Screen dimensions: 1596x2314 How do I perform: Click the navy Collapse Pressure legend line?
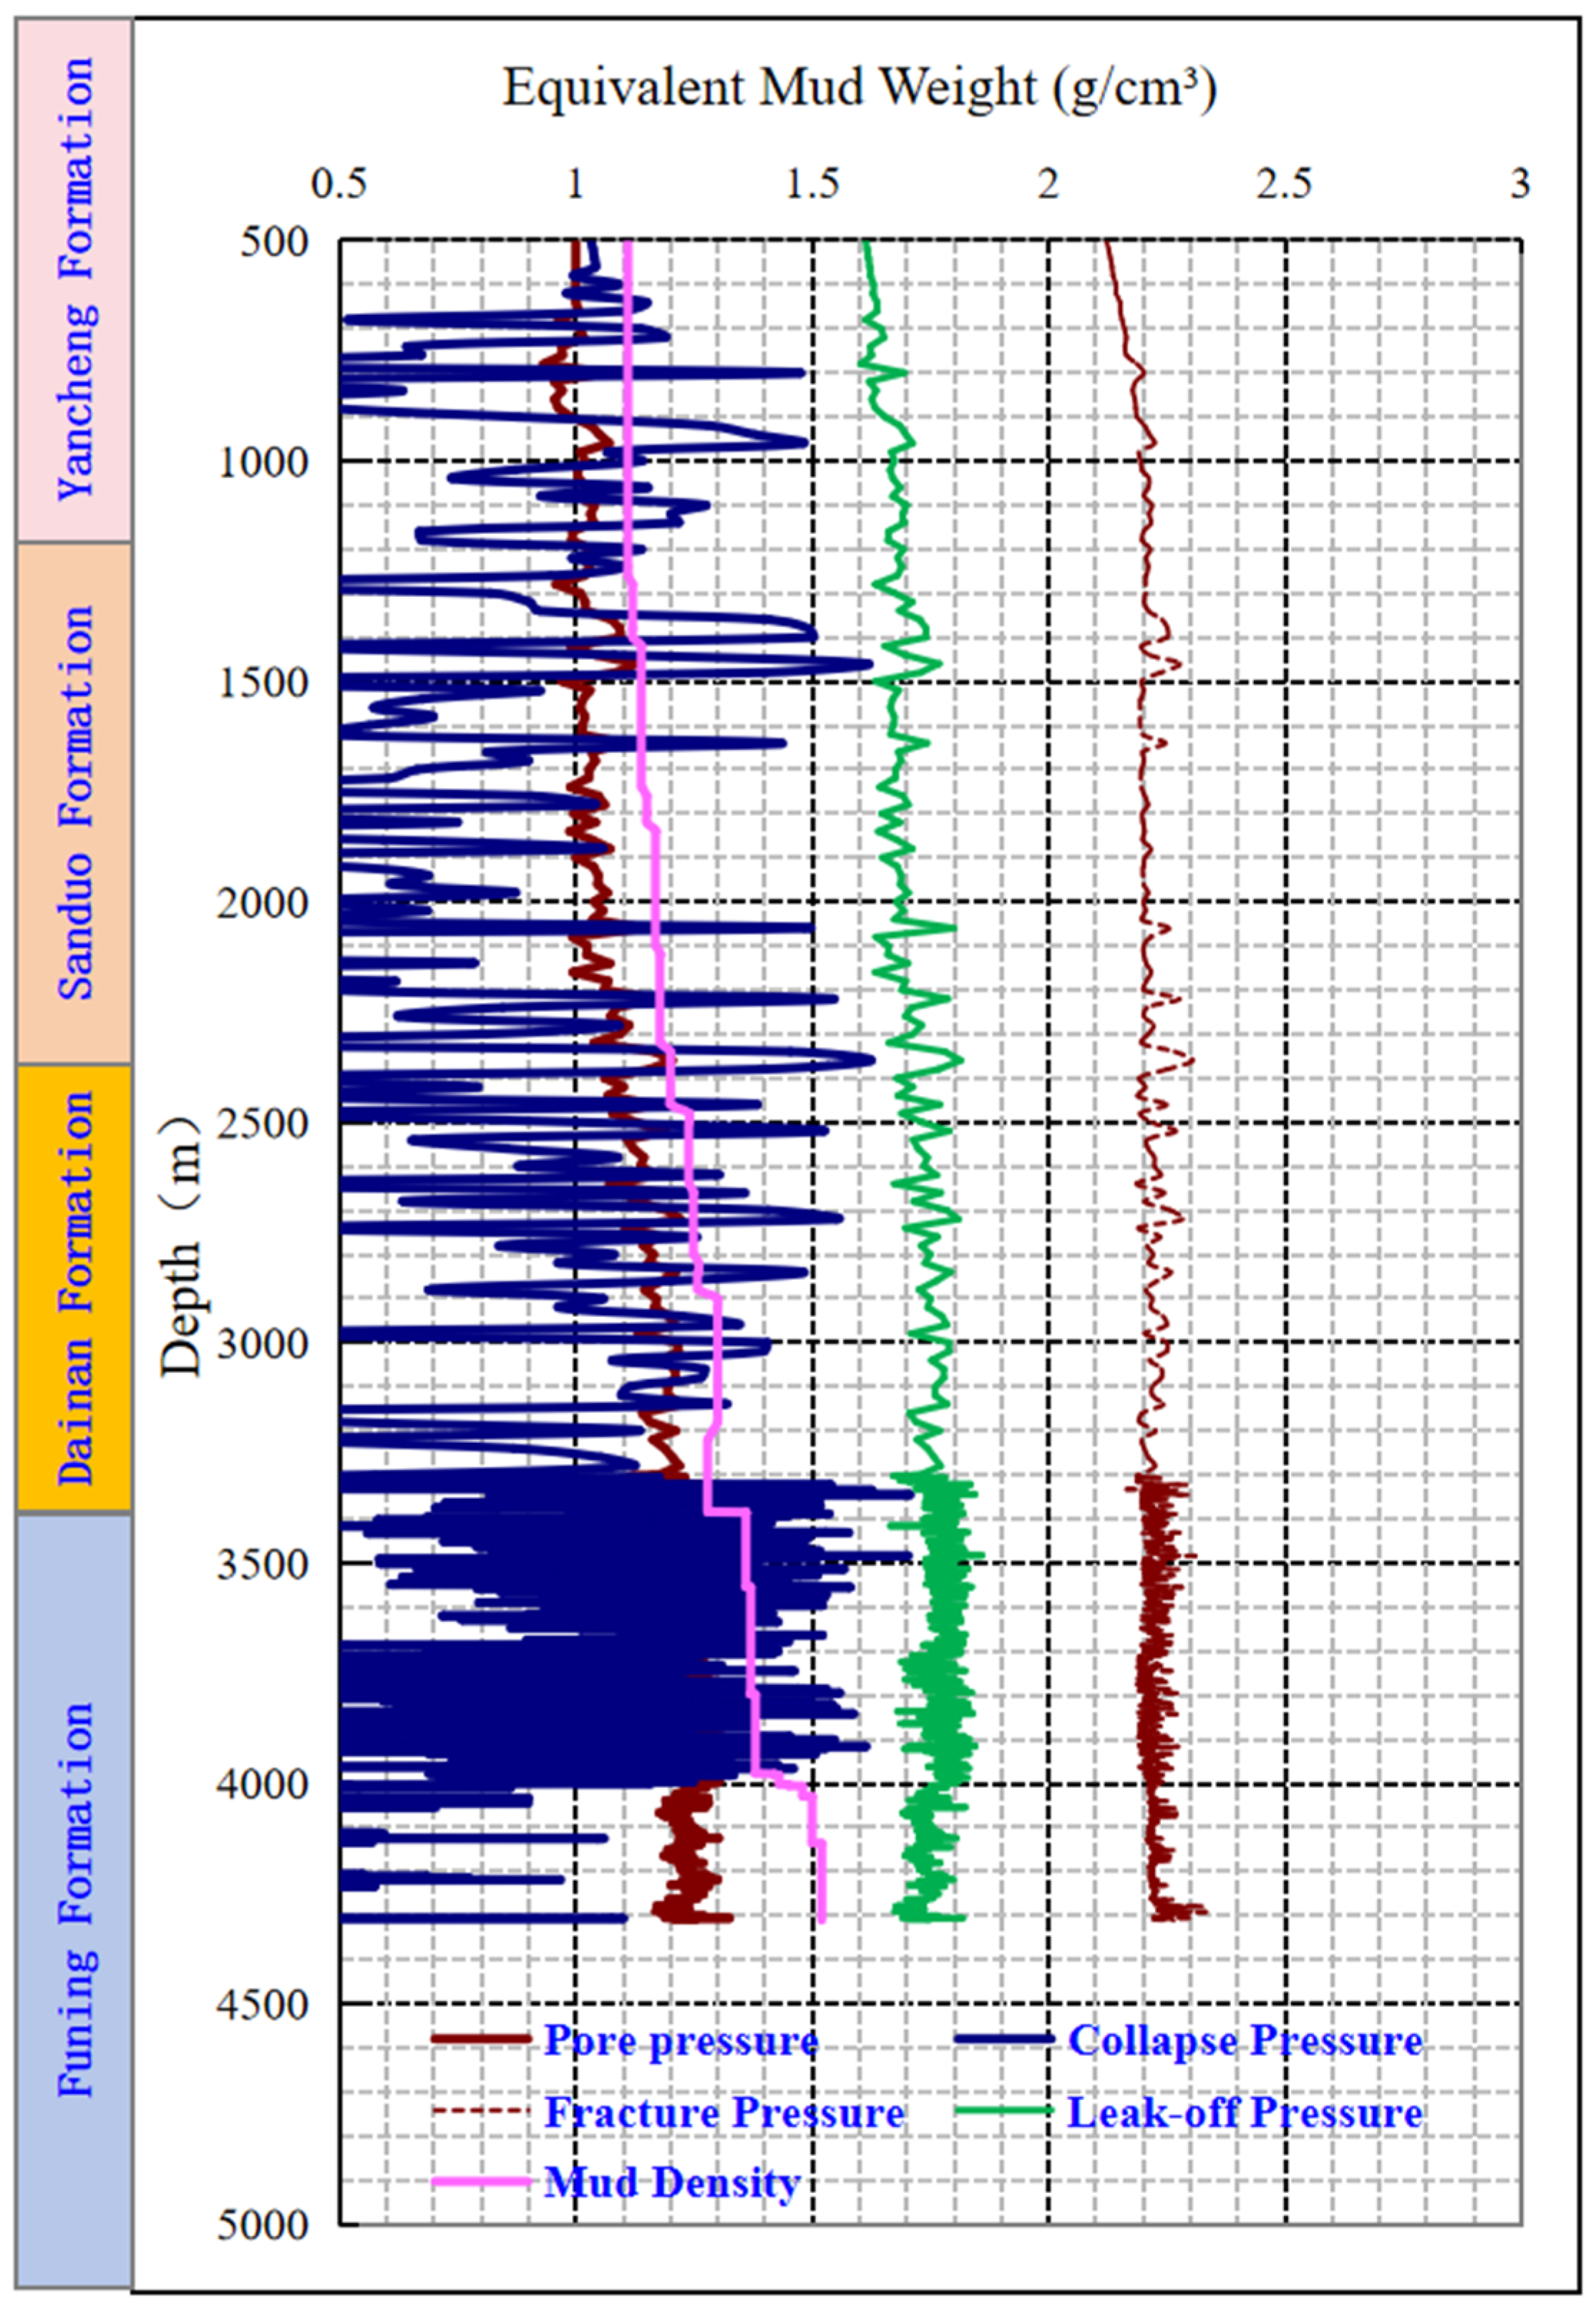[x=1003, y=2039]
